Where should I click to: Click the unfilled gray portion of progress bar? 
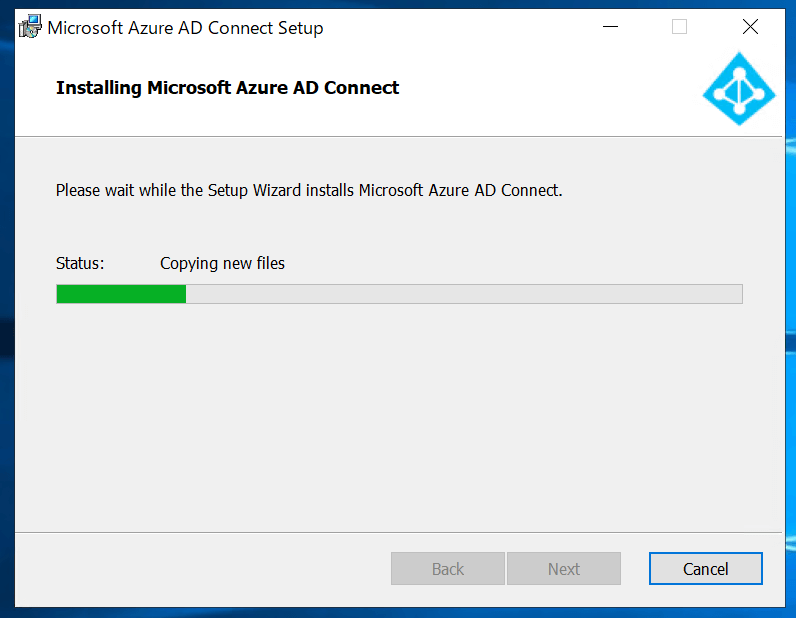464,294
